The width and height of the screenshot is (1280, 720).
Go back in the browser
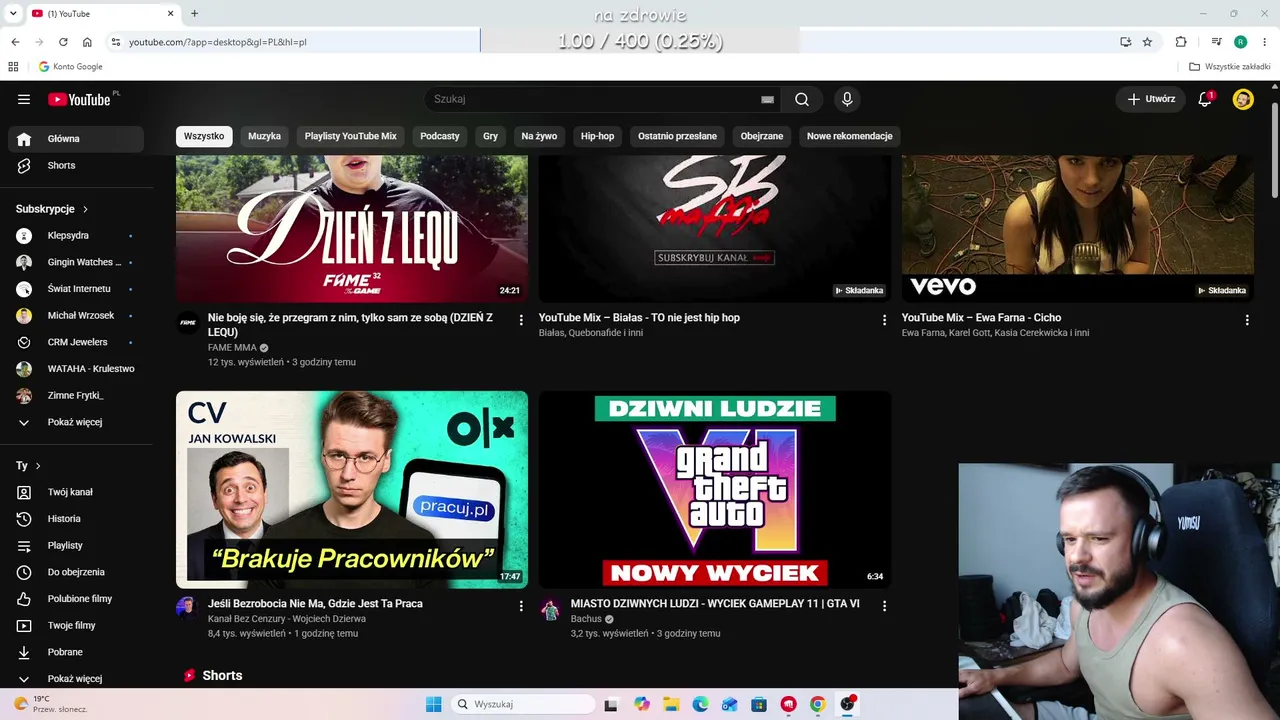[15, 42]
